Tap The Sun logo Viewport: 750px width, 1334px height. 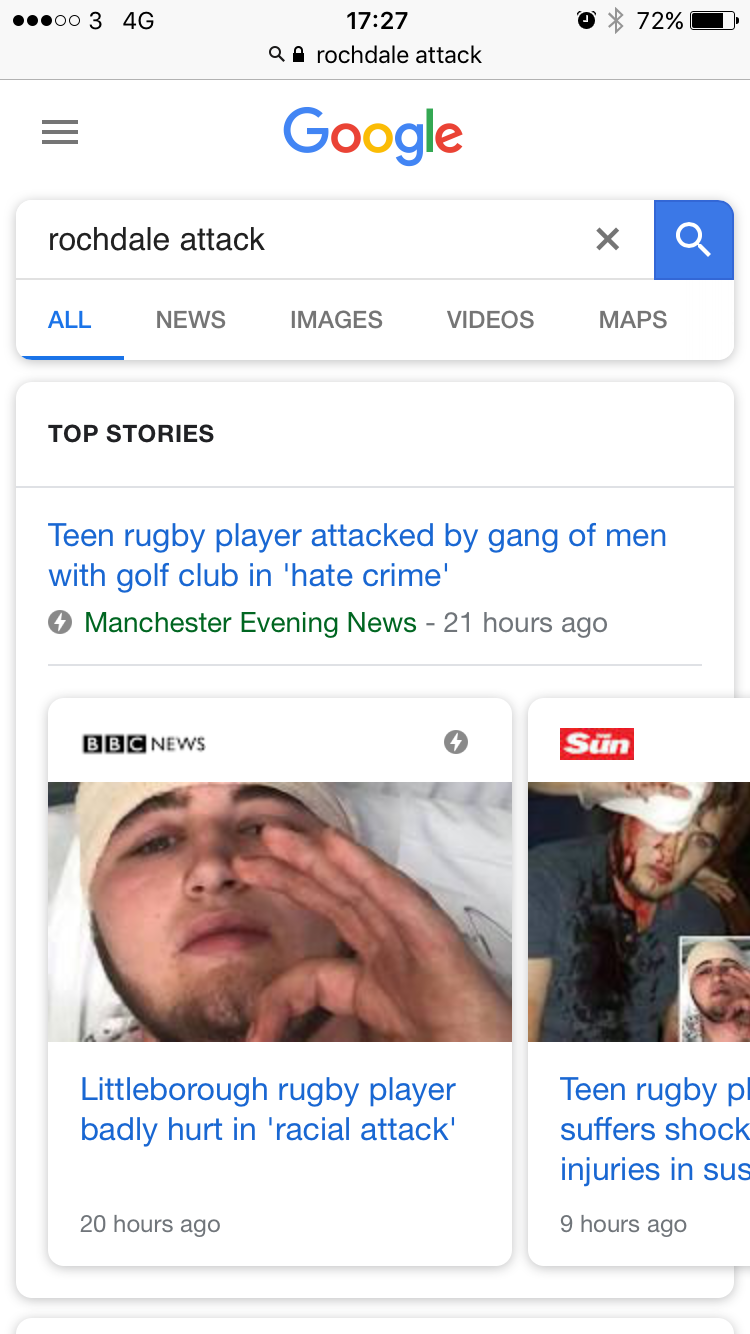597,744
